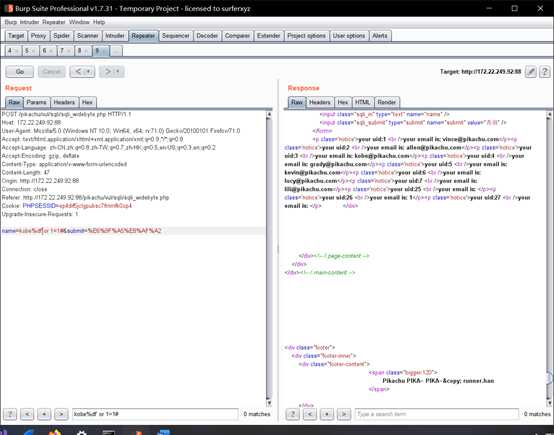Screen dimensions: 554x435
Task: Open the Help menu
Action: pyautogui.click(x=99, y=22)
